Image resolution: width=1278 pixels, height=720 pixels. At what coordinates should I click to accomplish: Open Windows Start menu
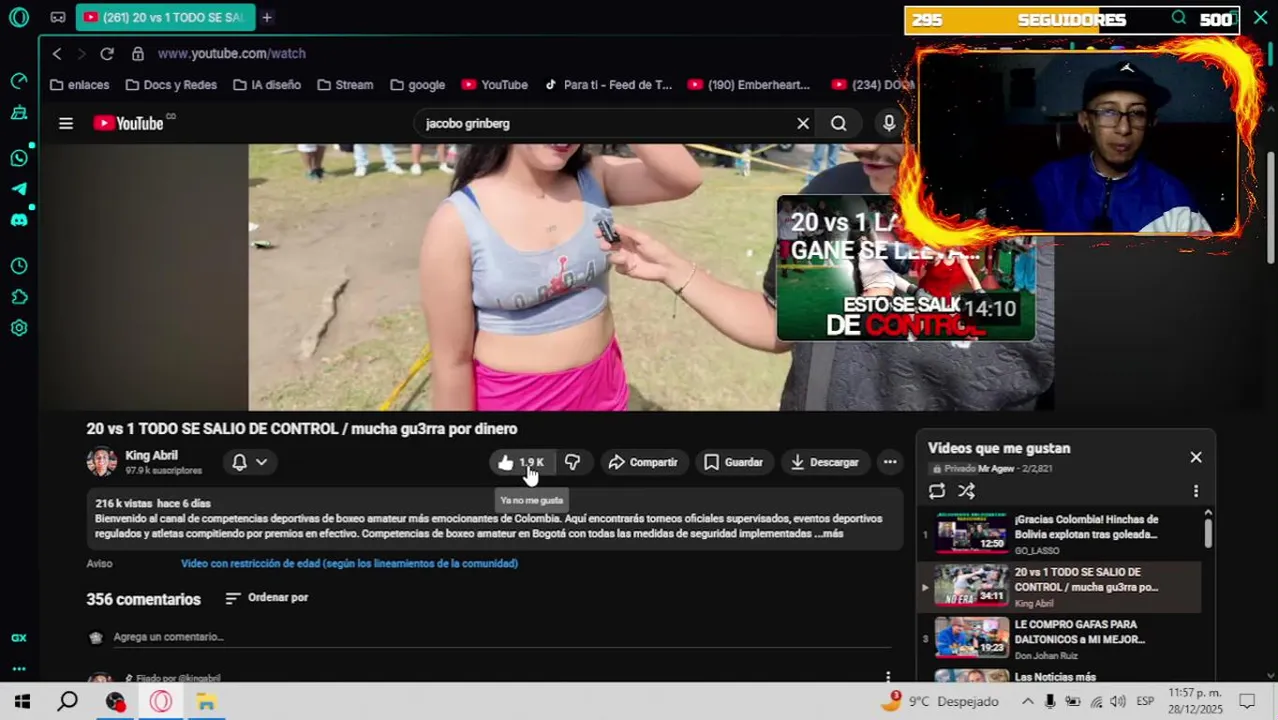coord(22,701)
